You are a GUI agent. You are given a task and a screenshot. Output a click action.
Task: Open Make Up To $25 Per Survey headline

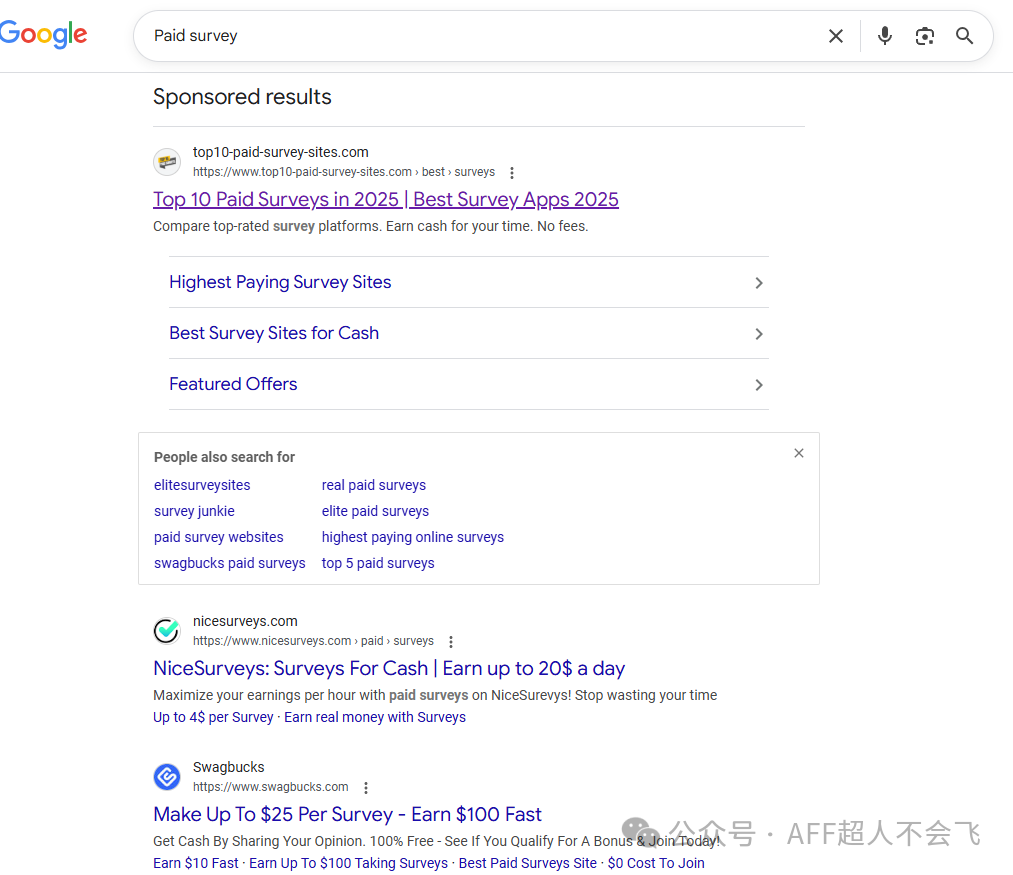click(347, 814)
